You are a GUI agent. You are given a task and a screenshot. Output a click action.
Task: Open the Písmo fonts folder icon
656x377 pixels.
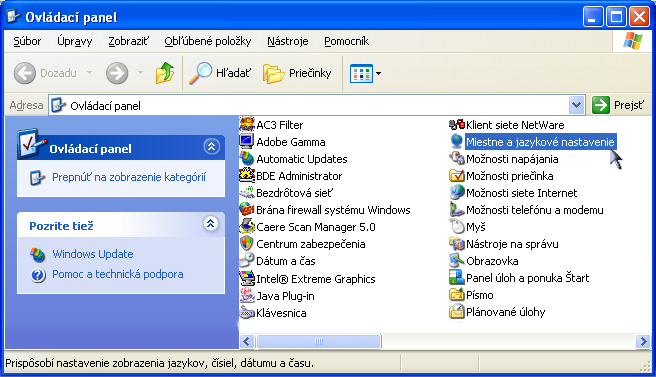coord(457,295)
